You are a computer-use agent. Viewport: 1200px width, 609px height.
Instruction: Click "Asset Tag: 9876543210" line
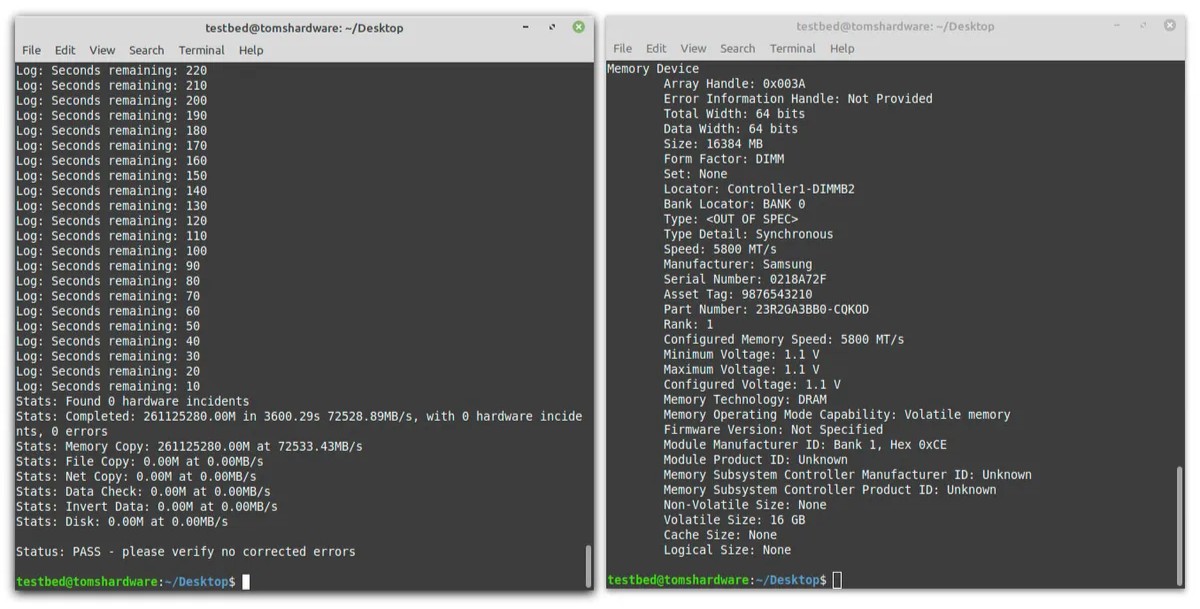(x=738, y=294)
